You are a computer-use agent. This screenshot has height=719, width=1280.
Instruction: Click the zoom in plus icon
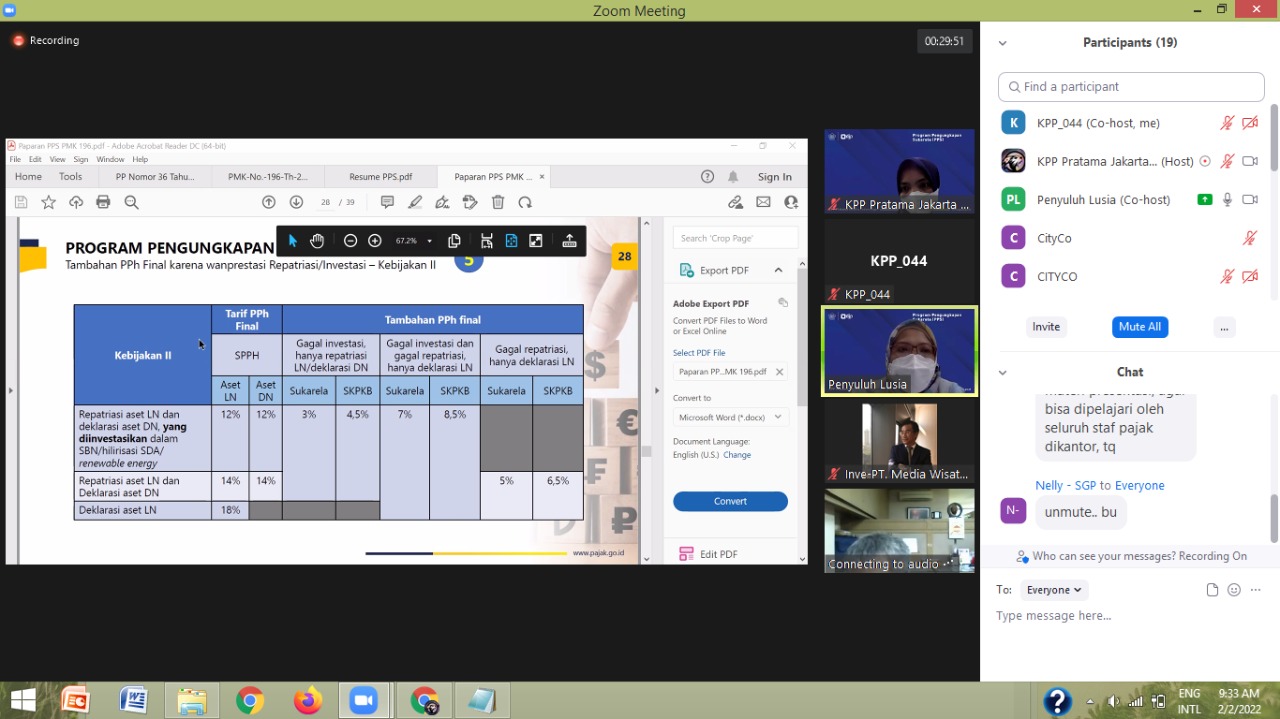click(x=375, y=241)
